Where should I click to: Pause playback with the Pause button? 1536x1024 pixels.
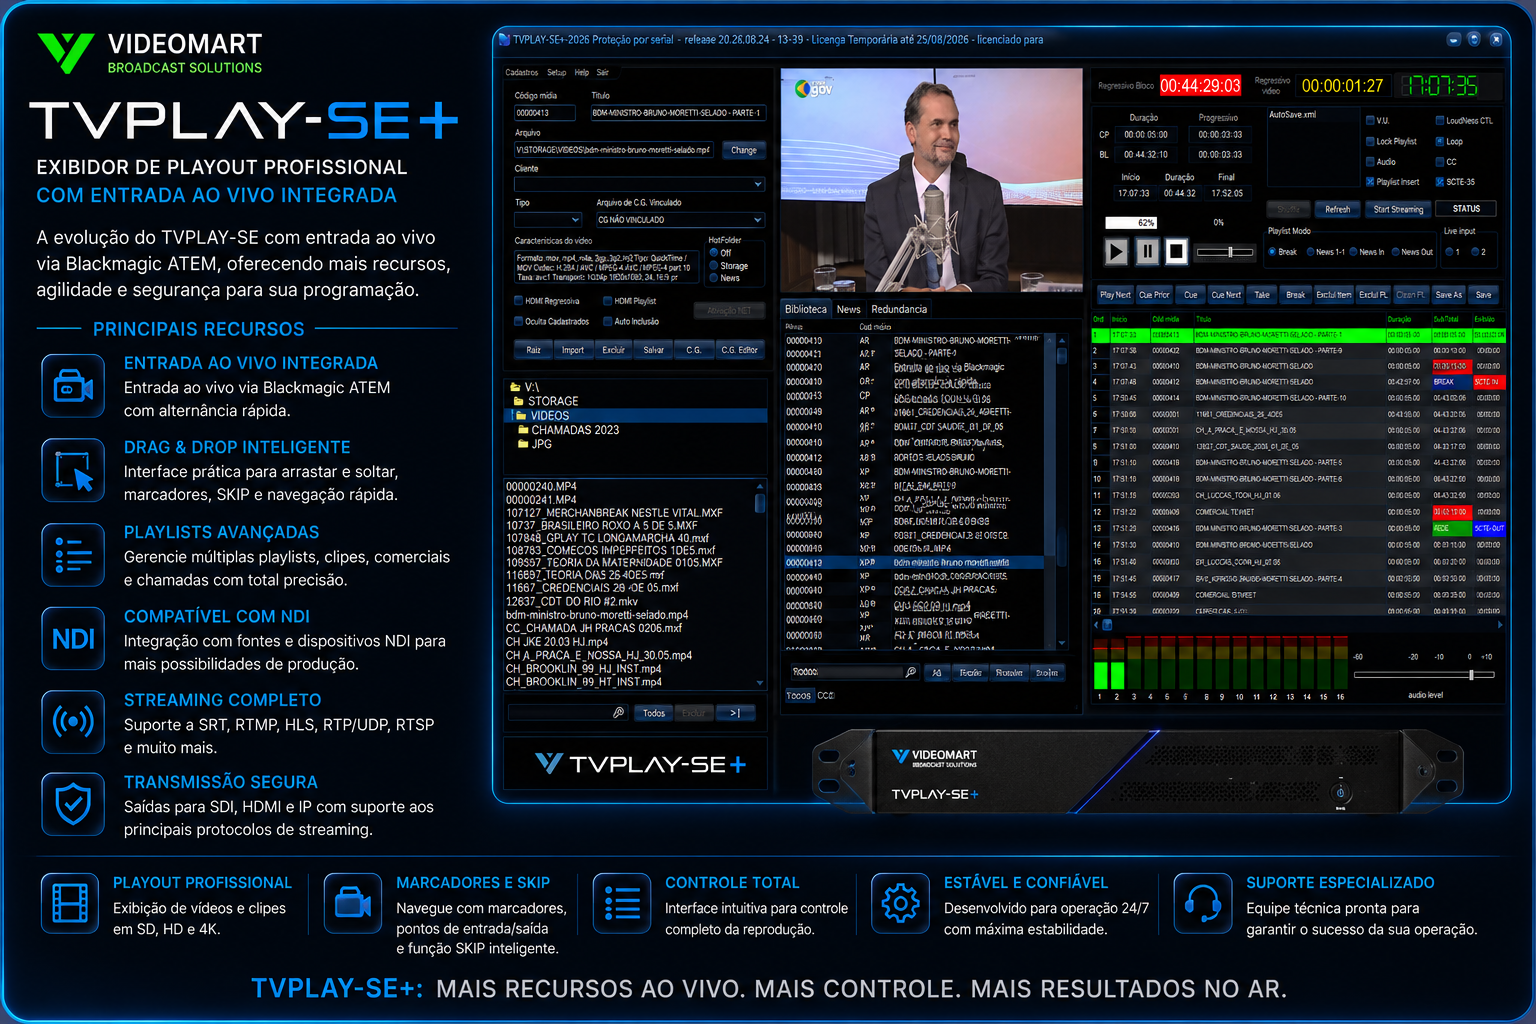pos(1147,251)
